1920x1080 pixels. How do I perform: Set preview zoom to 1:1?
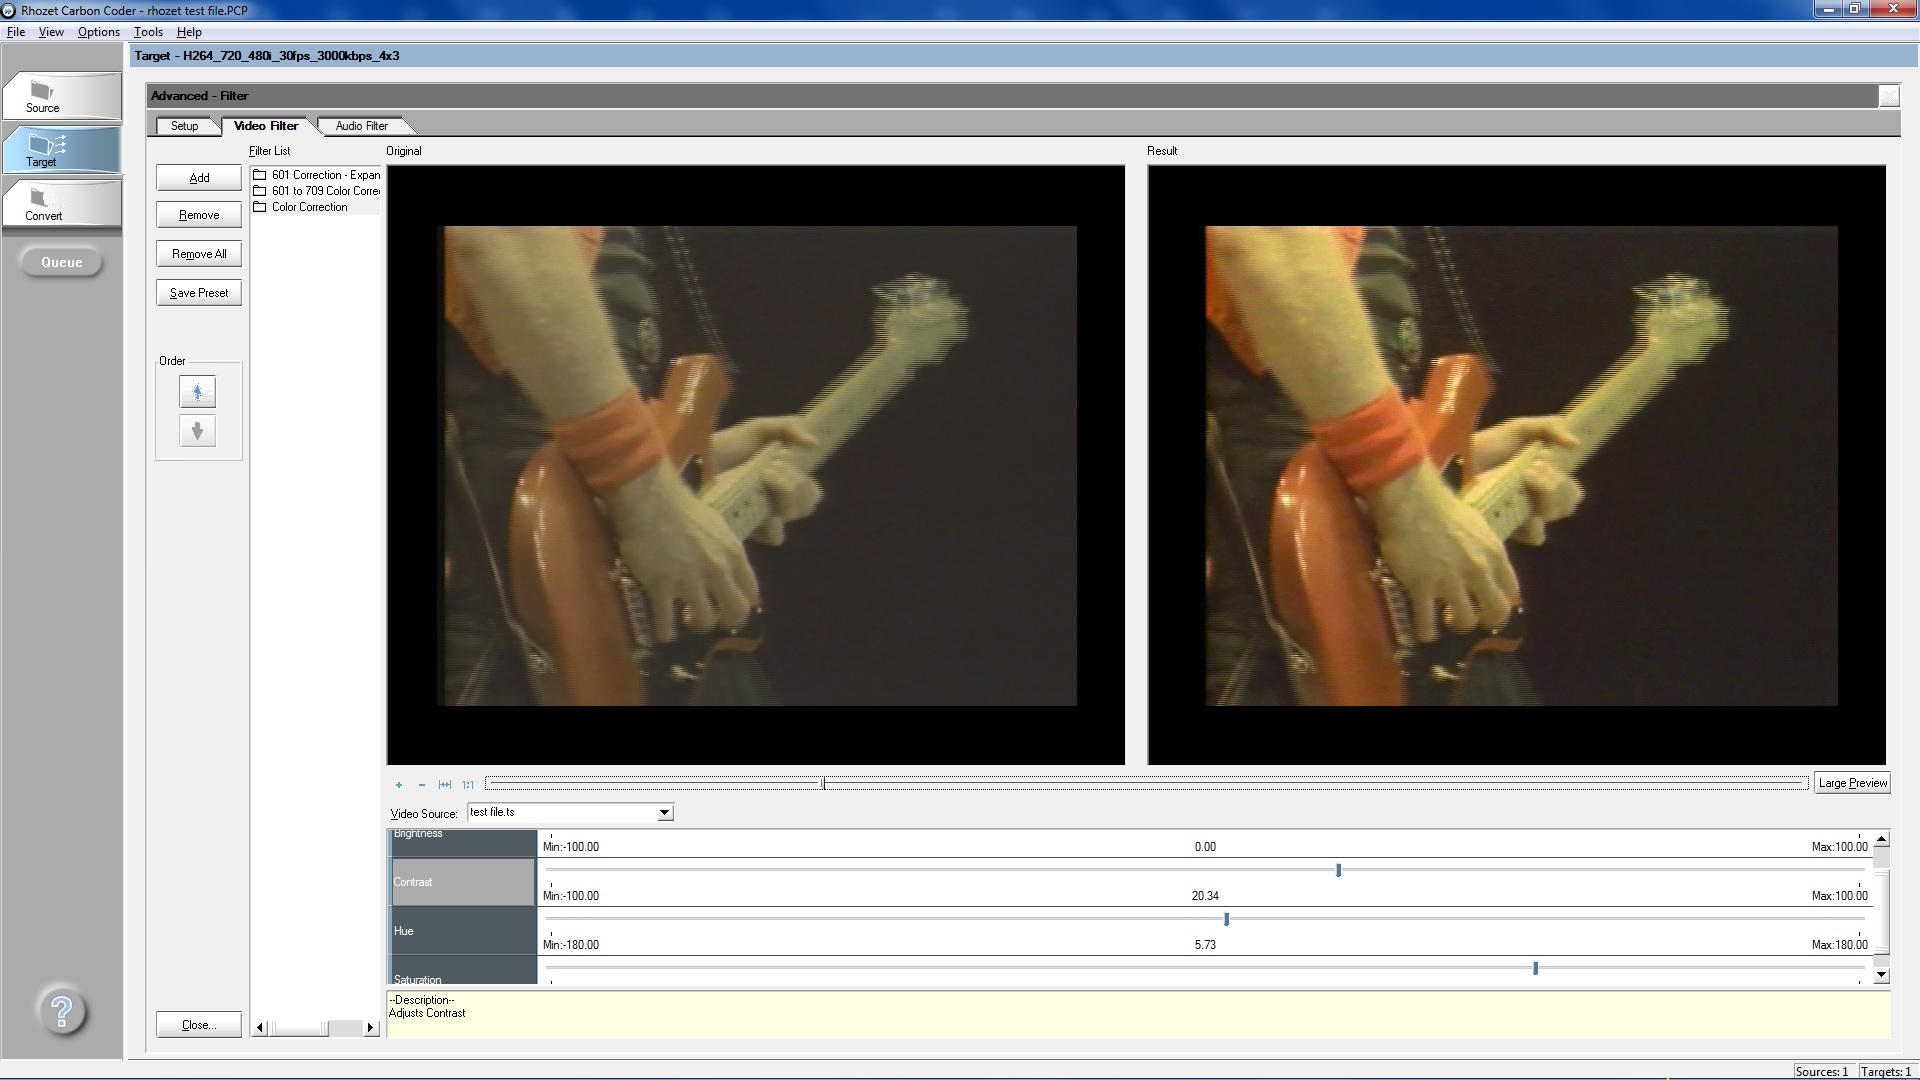468,785
